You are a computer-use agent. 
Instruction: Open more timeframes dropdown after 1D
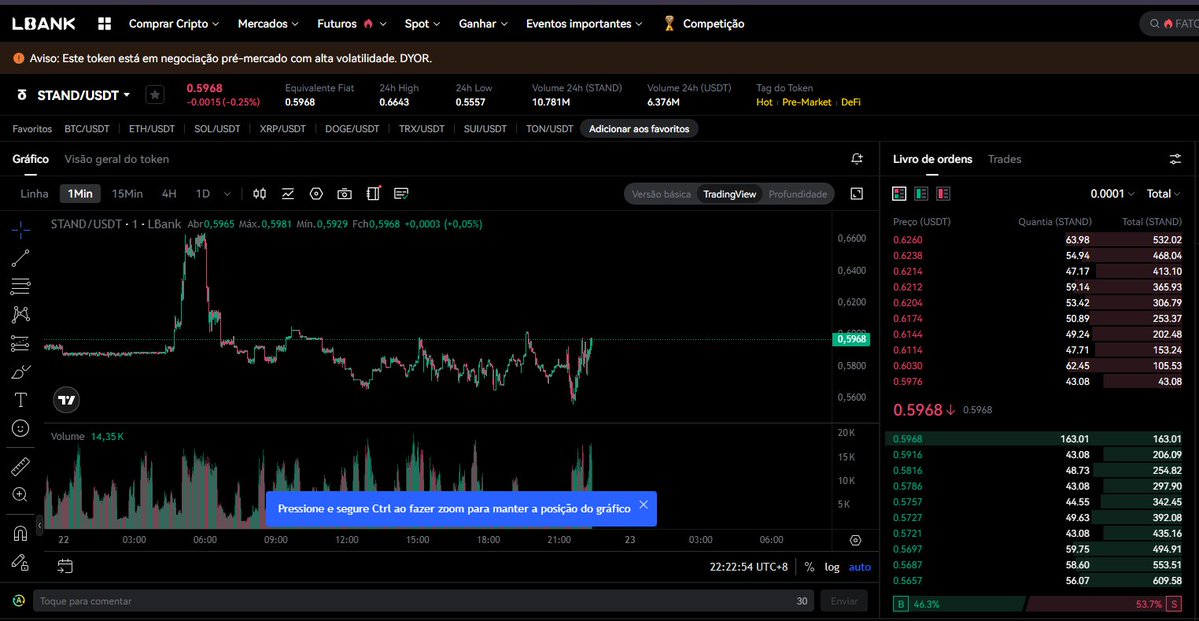(227, 194)
